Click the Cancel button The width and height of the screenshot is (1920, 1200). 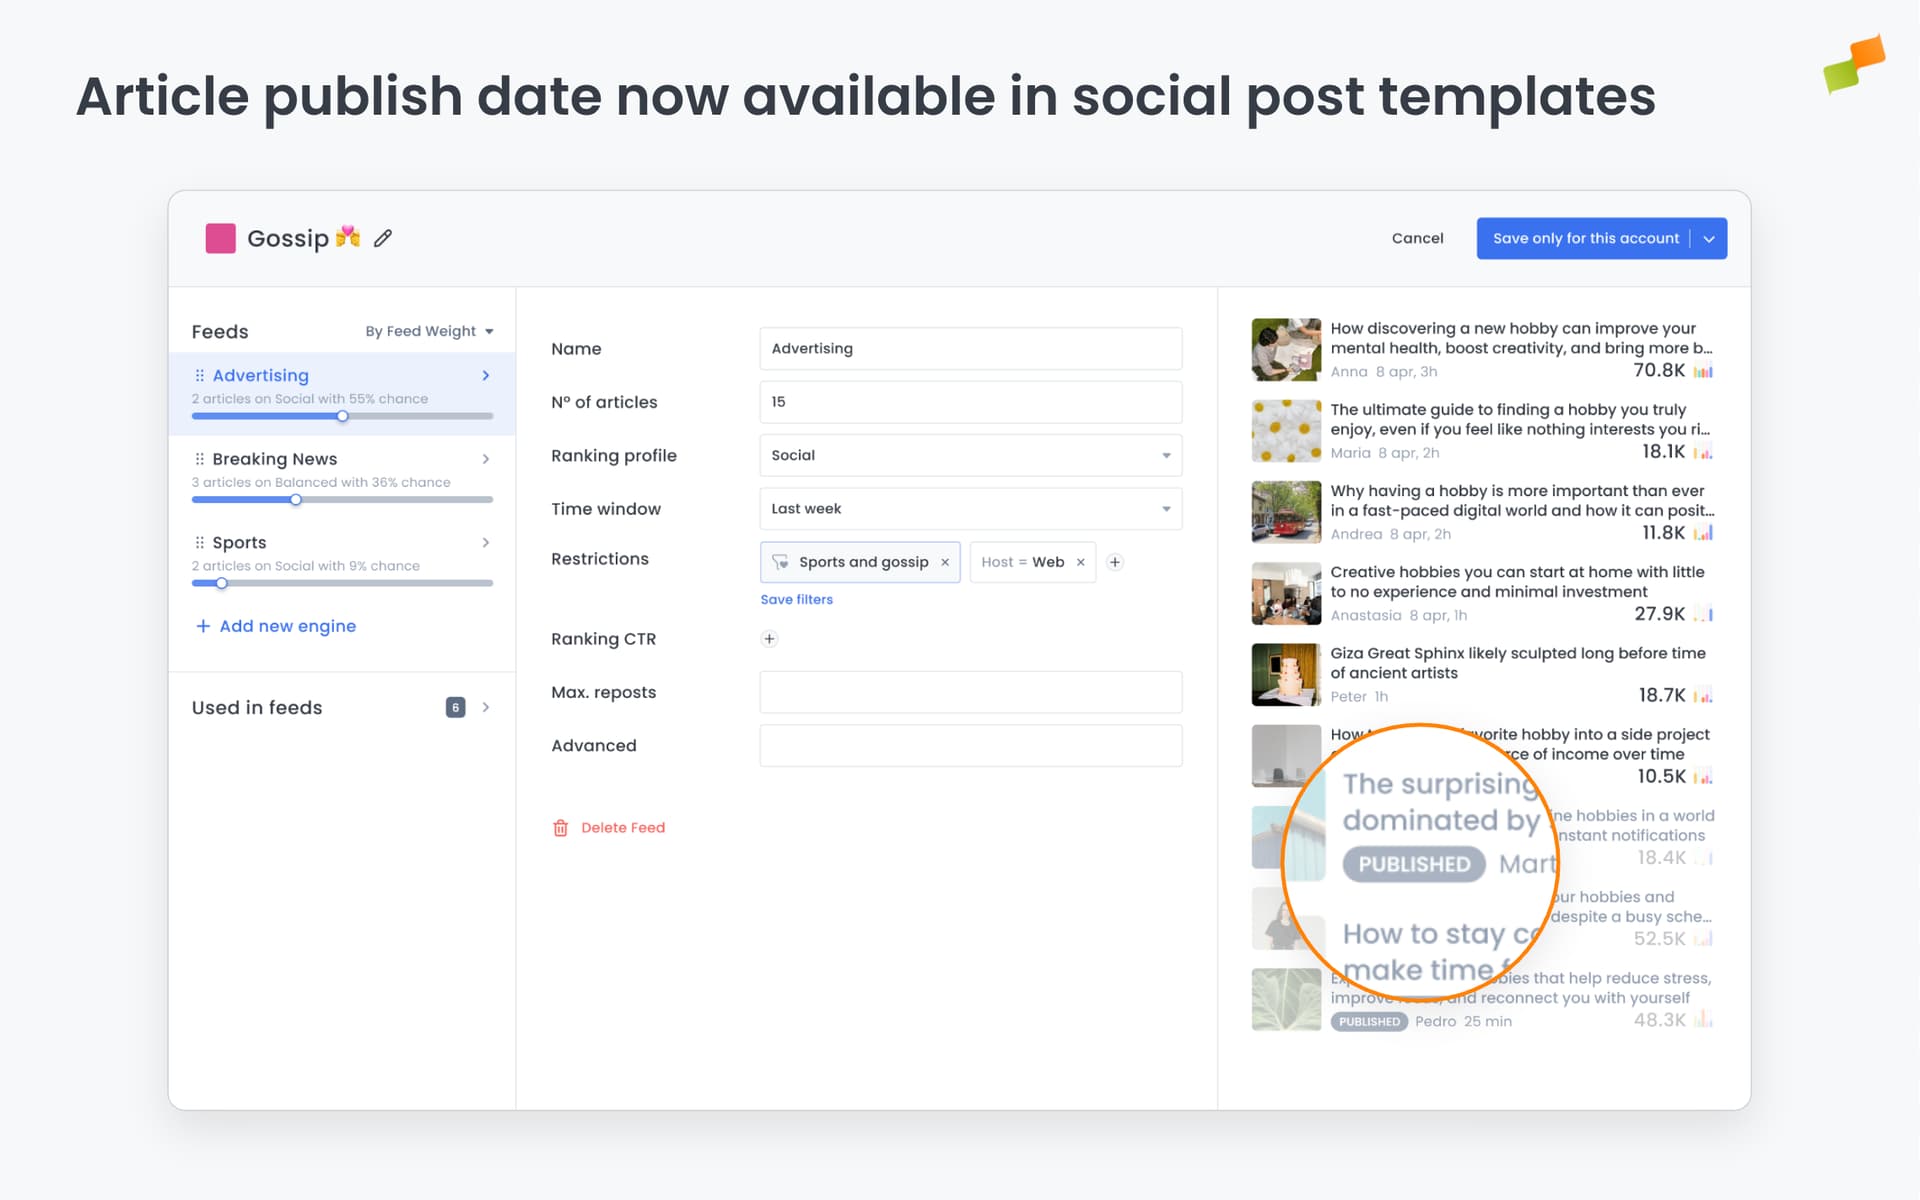tap(1417, 238)
